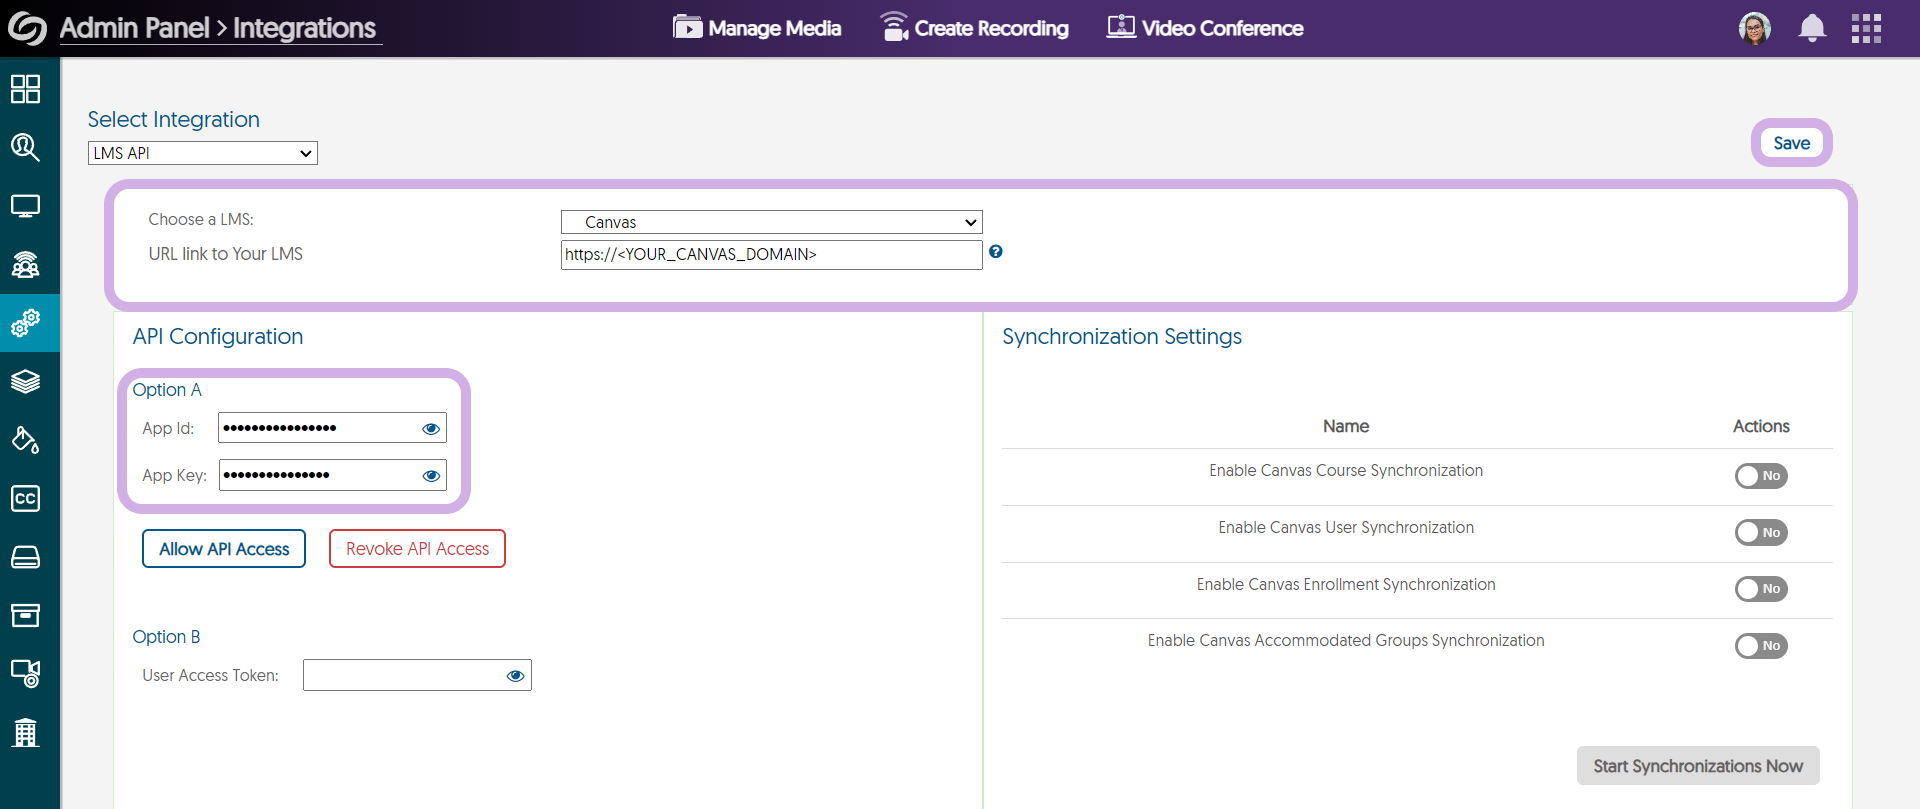Focus the App Key input field

333,475
